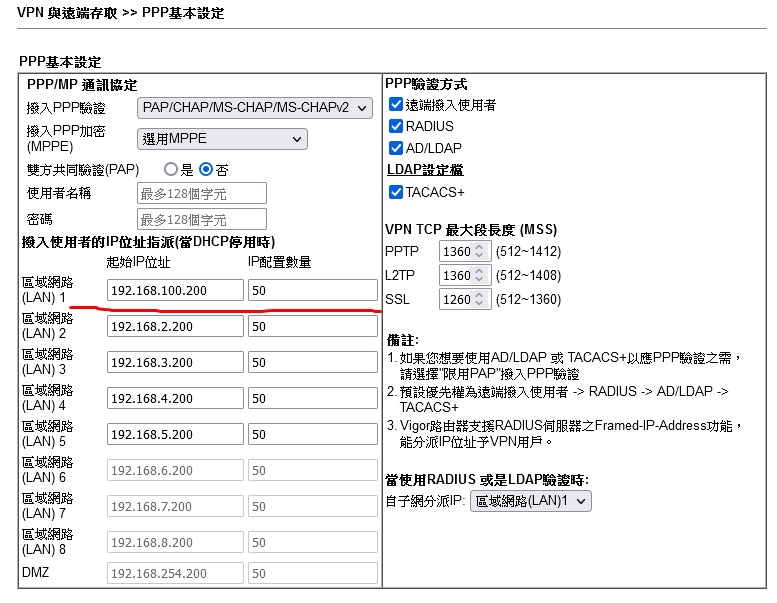Click the PPTP MSS spinner arrows
This screenshot has width=777, height=603.
[x=479, y=251]
